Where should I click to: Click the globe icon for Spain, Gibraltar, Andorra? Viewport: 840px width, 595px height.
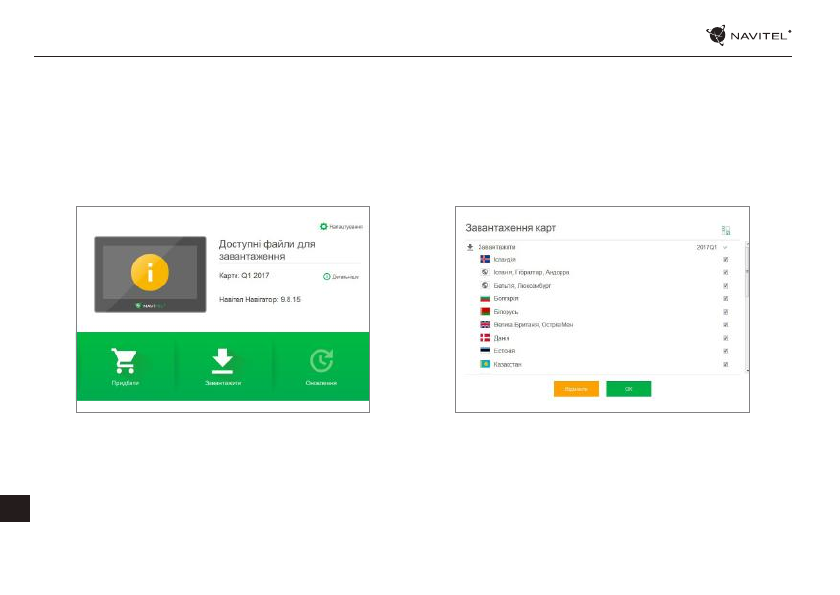pyautogui.click(x=485, y=272)
